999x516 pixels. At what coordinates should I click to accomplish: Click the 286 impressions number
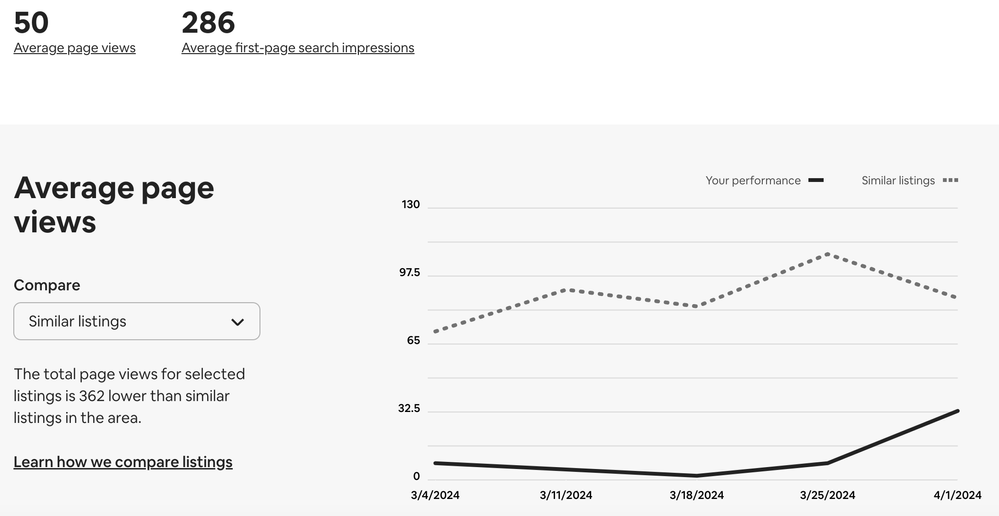pos(208,22)
